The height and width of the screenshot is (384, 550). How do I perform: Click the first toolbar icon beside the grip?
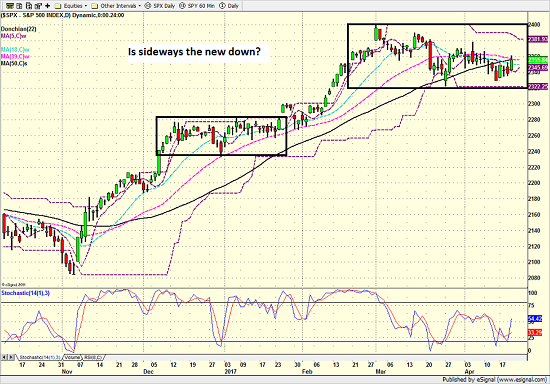pos(10,6)
